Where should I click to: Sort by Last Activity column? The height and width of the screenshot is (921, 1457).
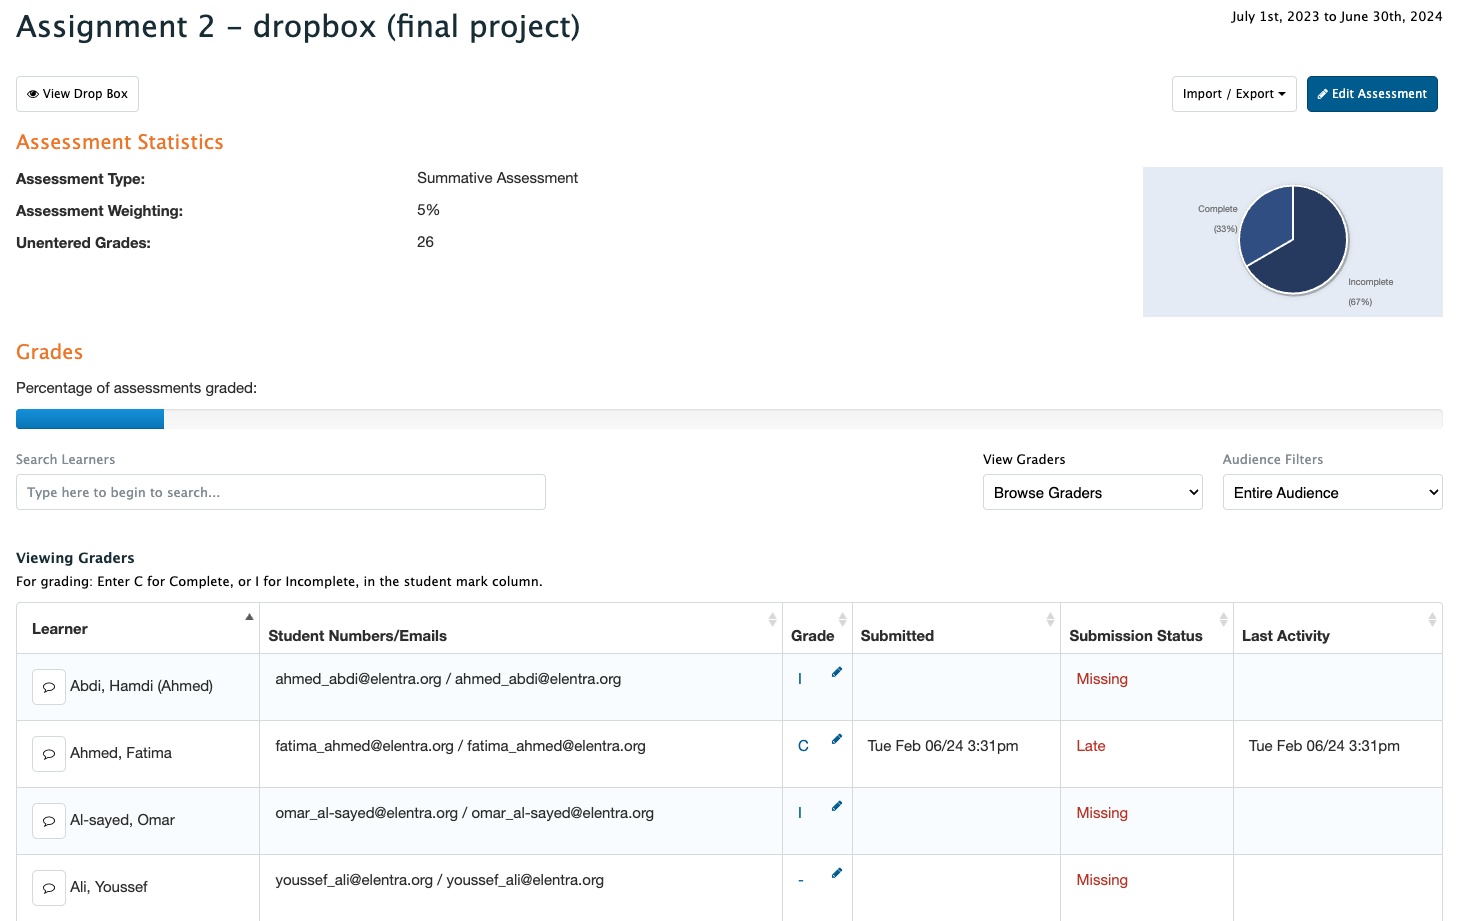point(1286,636)
